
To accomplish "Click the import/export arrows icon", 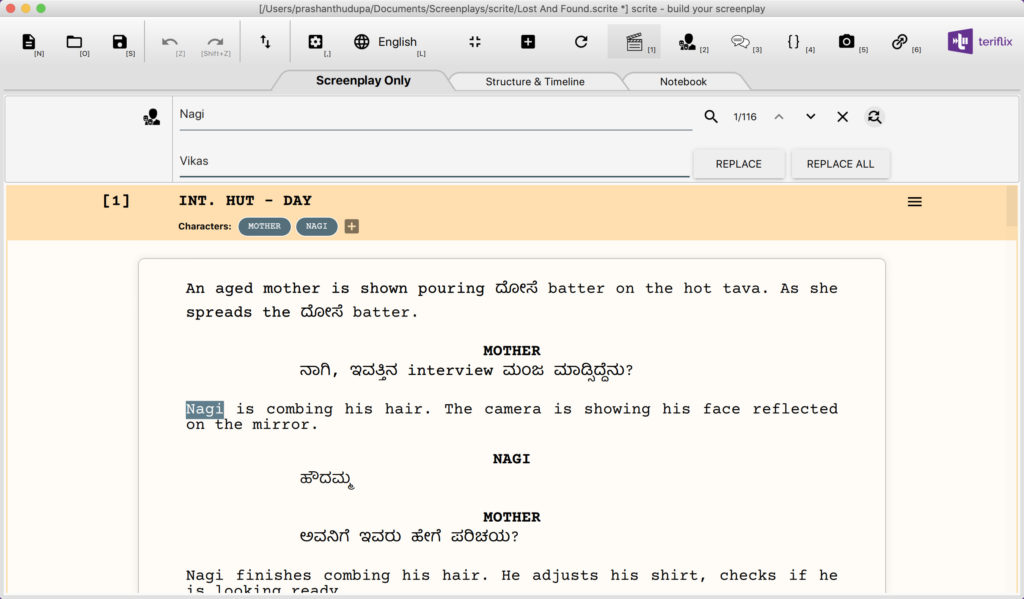I will click(265, 42).
